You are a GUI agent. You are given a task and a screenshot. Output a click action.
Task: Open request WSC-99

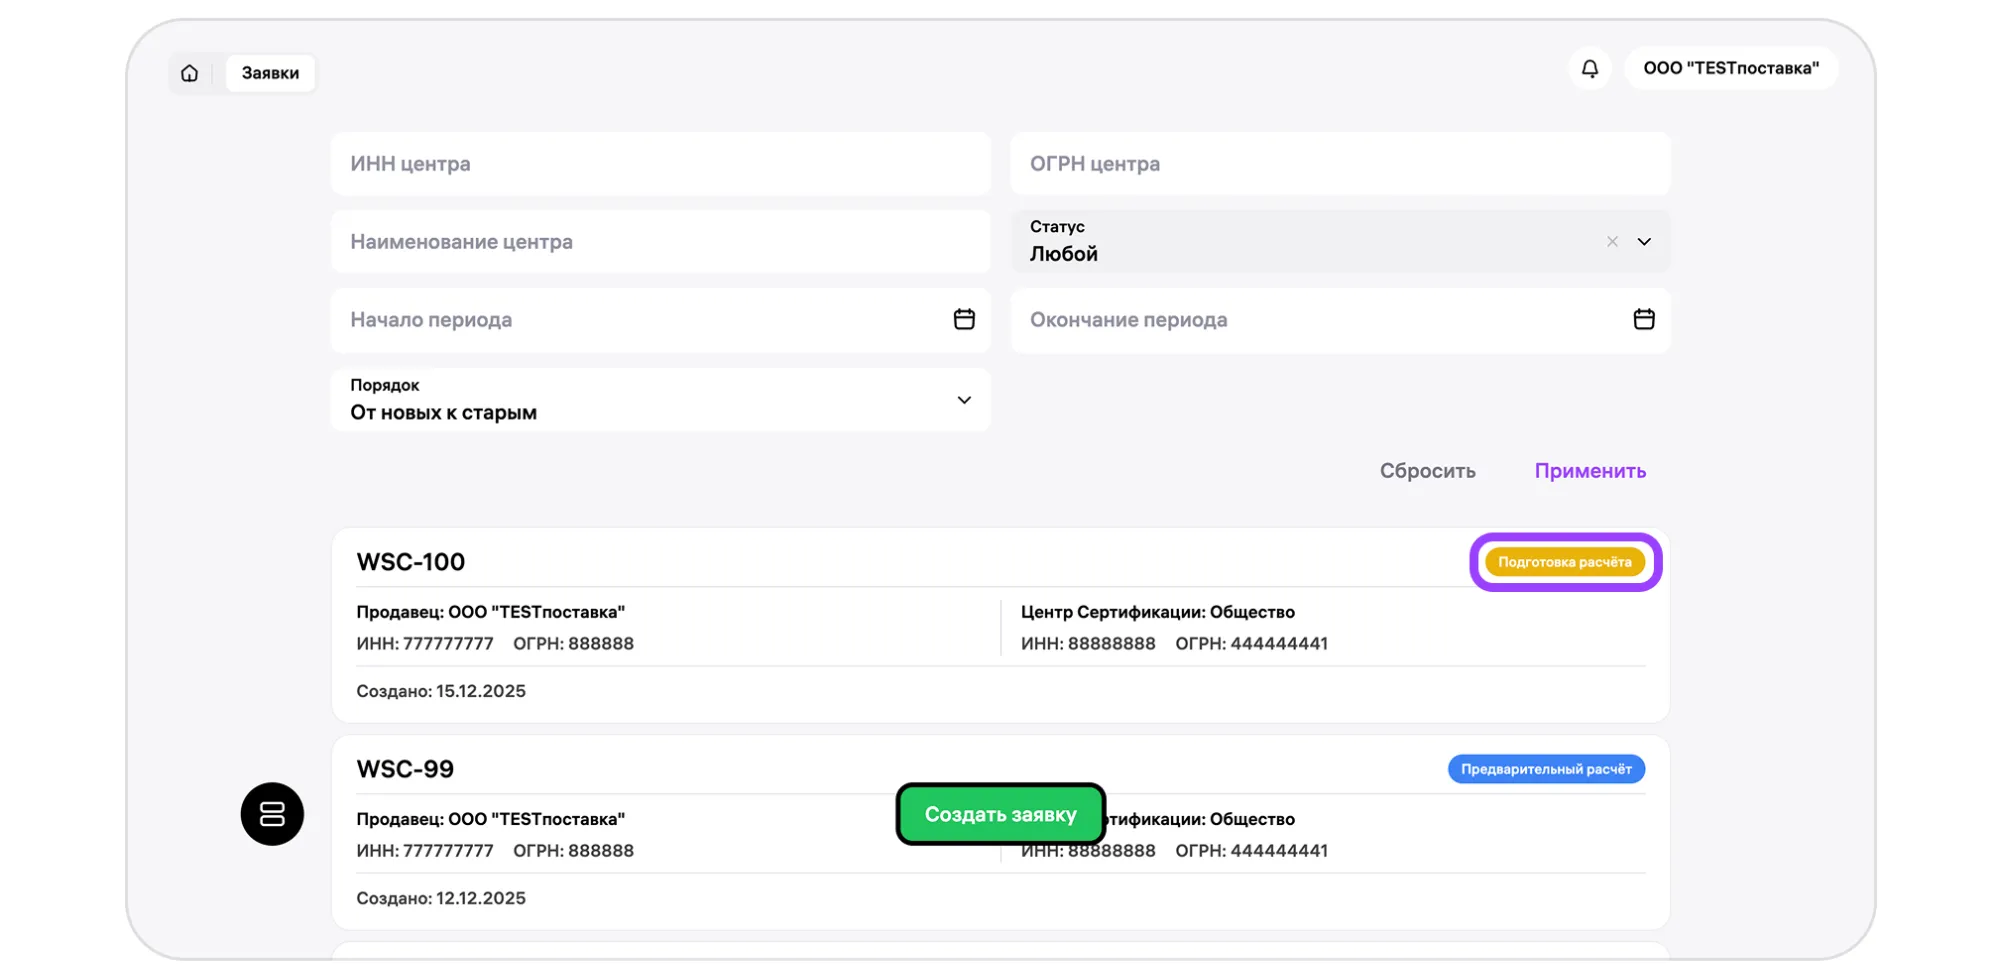[x=405, y=769]
